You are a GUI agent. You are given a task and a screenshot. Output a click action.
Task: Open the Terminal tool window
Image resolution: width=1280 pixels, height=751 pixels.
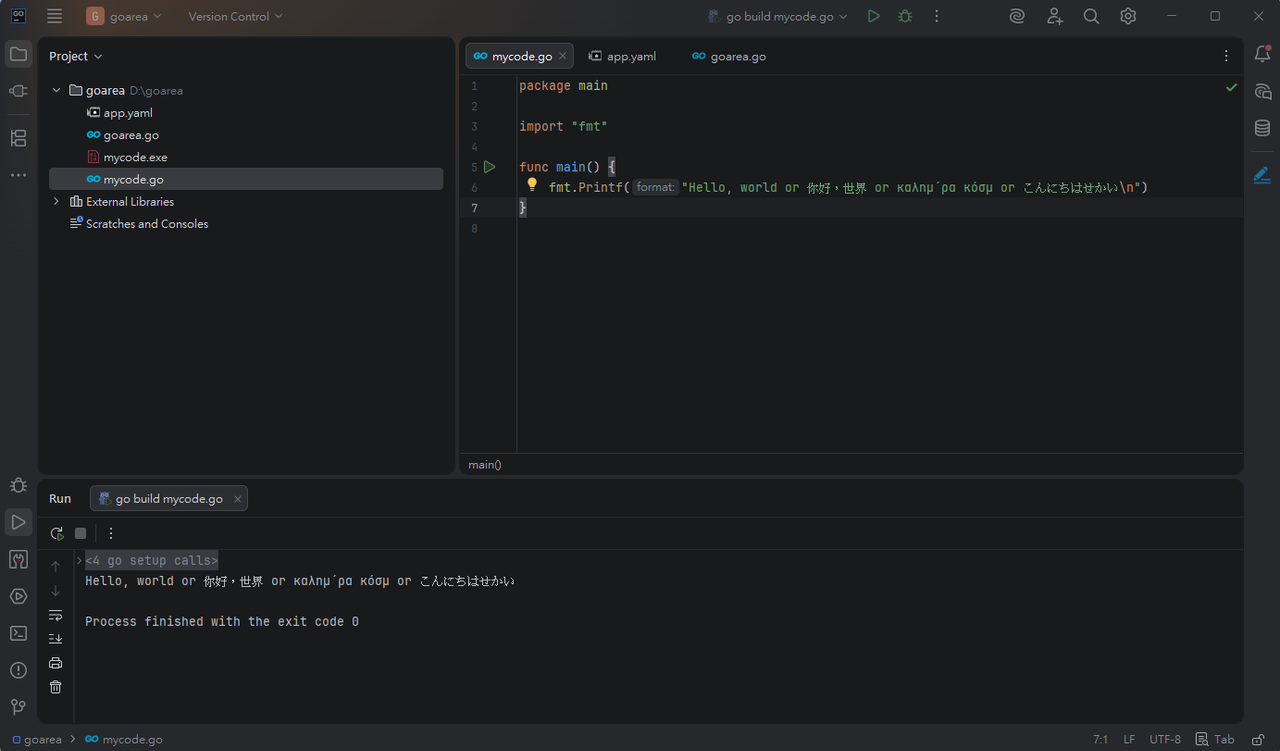point(18,633)
